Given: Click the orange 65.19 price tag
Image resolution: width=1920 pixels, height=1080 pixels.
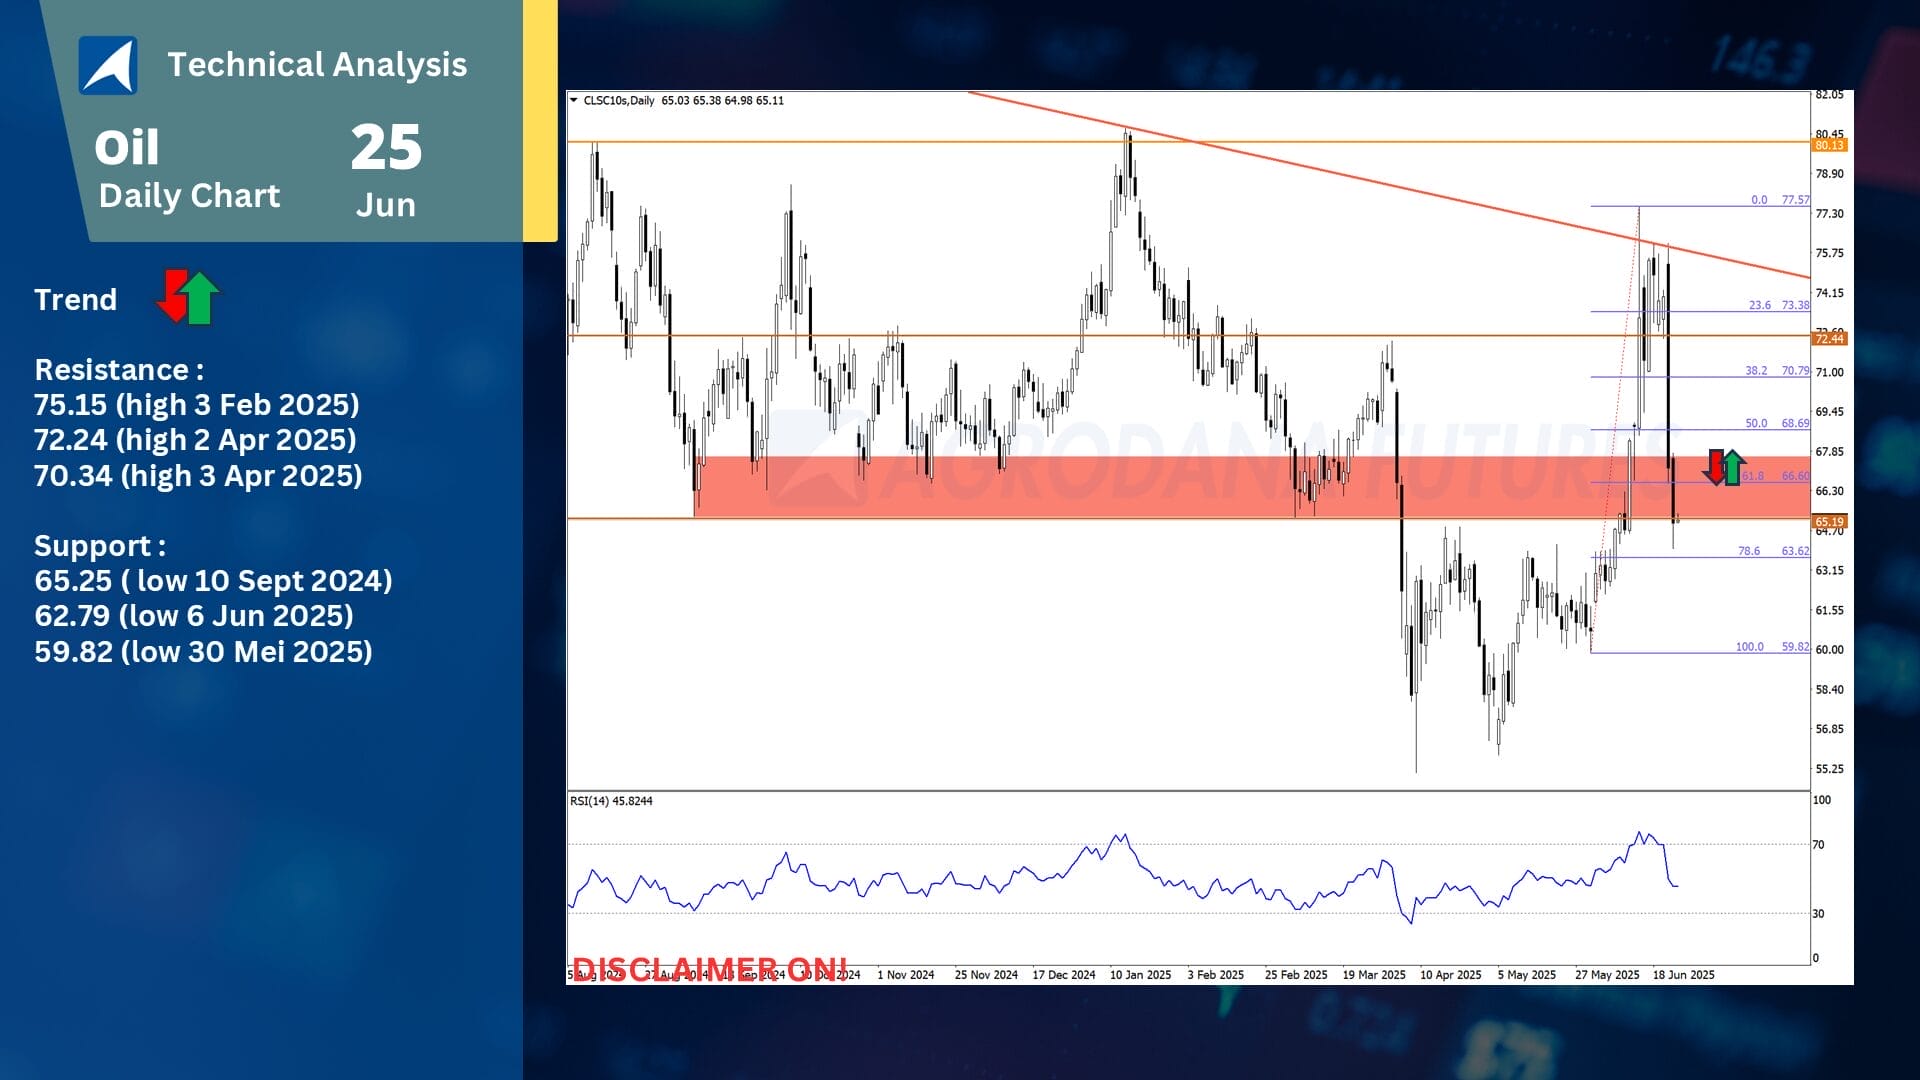Looking at the screenshot, I should click(x=1829, y=522).
